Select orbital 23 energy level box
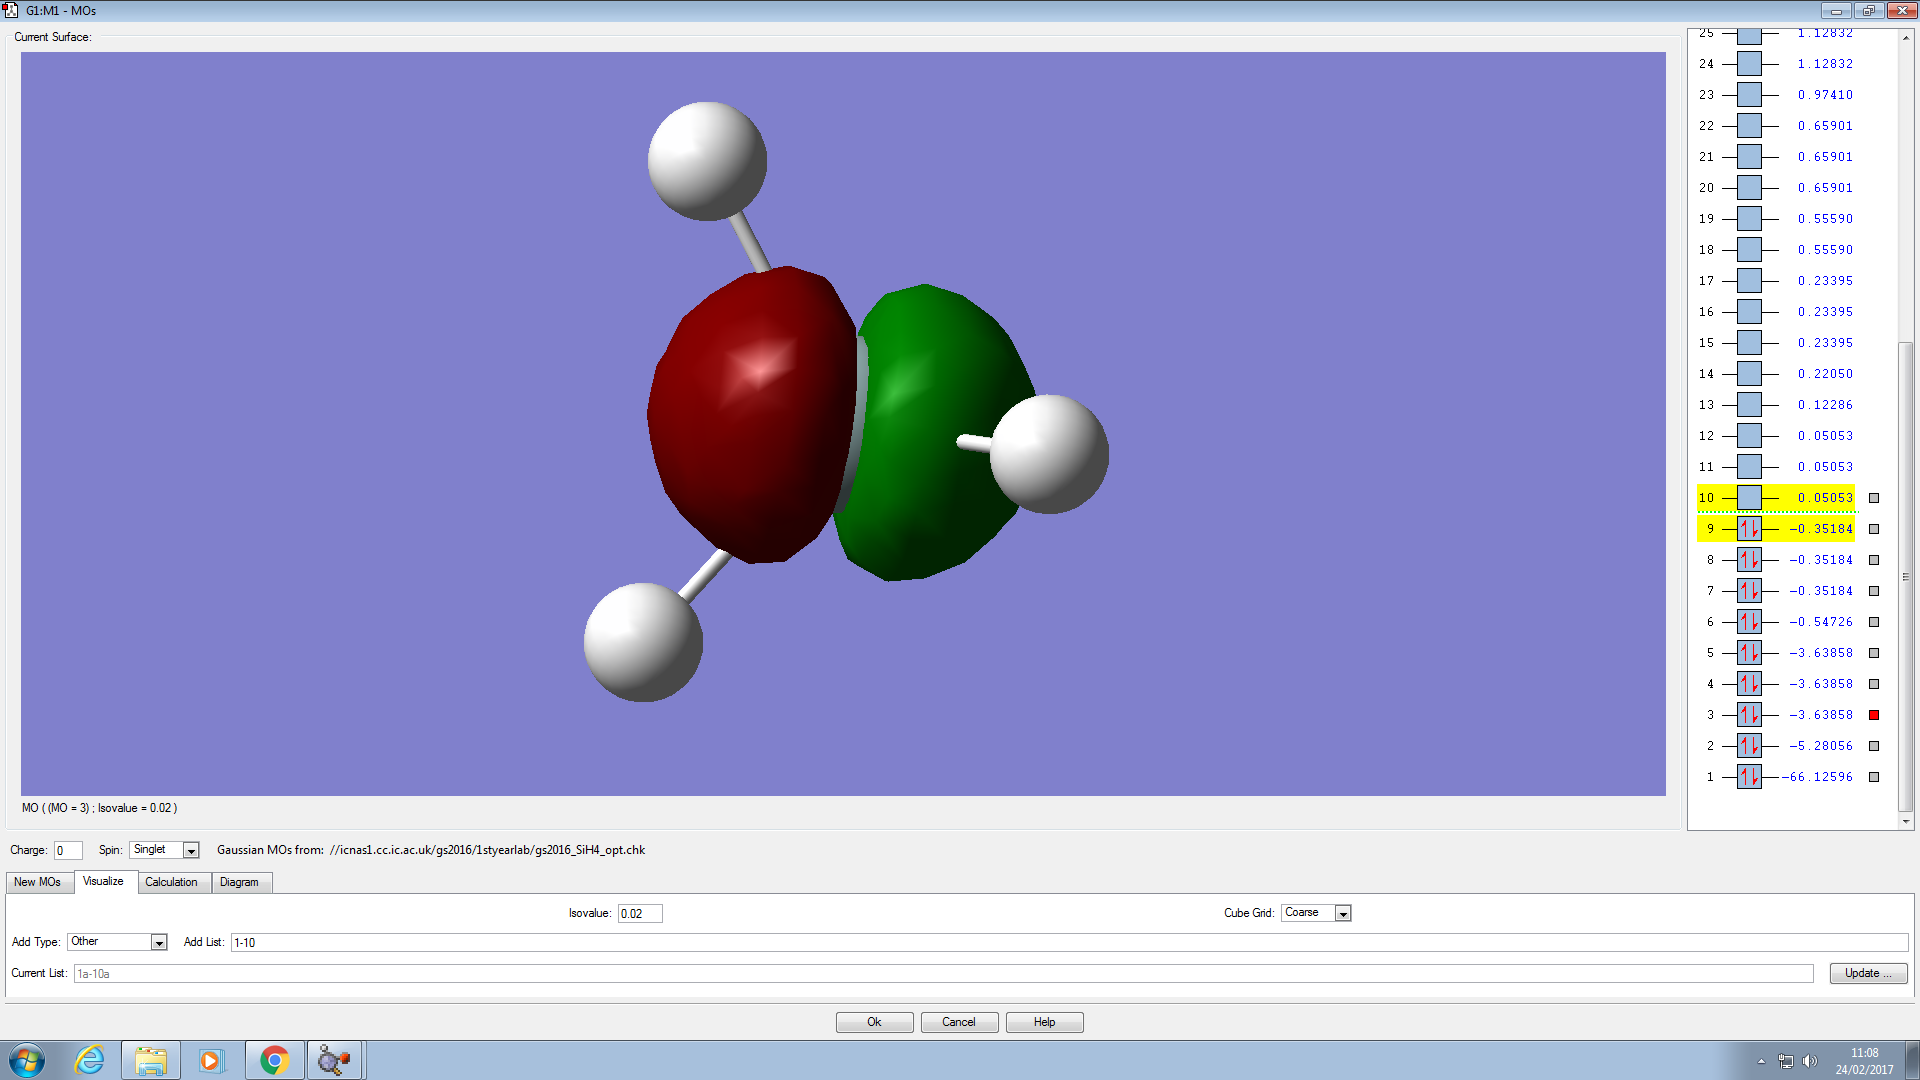The width and height of the screenshot is (1920, 1080). pyautogui.click(x=1749, y=95)
